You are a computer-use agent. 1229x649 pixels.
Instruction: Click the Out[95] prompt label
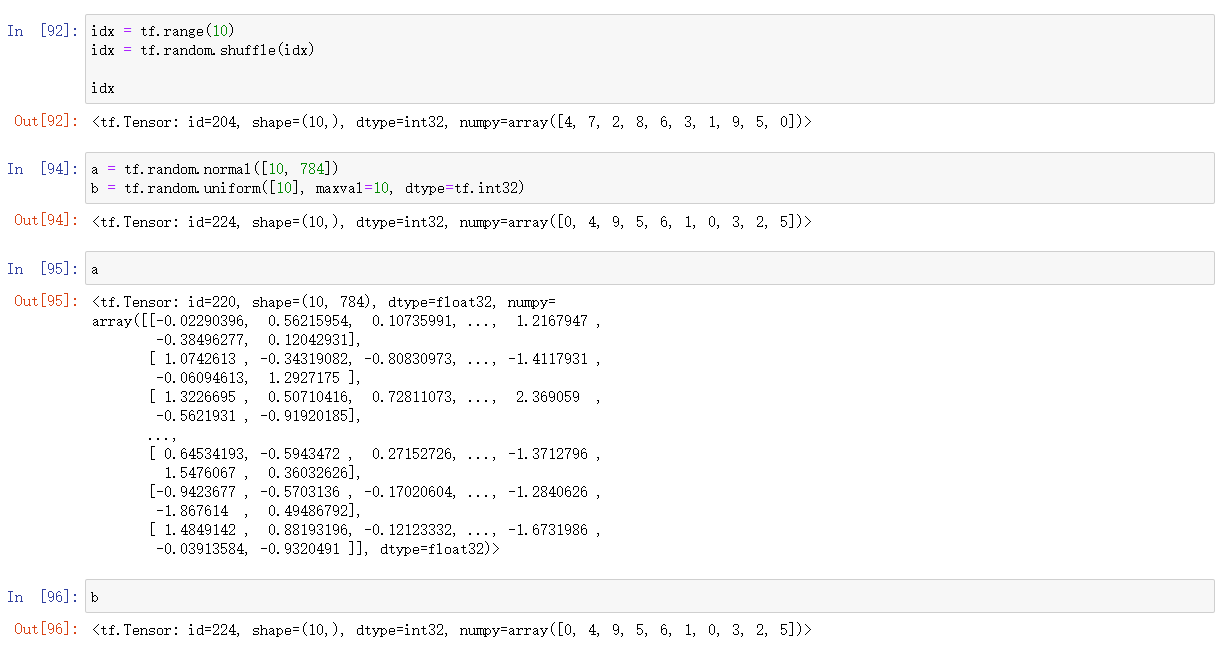tap(46, 301)
